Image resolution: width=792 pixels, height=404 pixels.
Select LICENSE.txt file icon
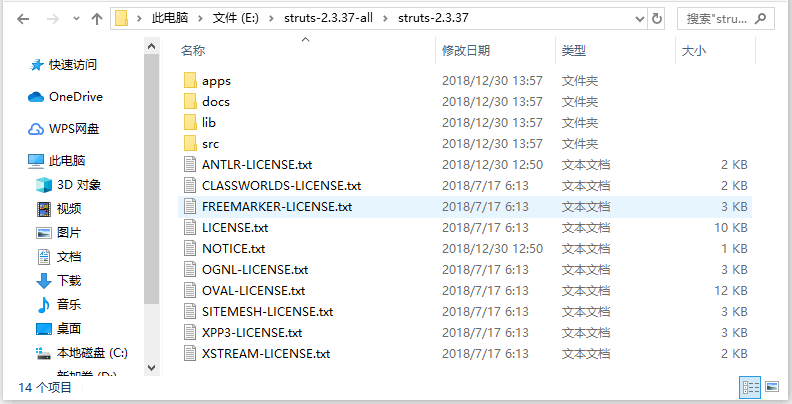tap(190, 228)
